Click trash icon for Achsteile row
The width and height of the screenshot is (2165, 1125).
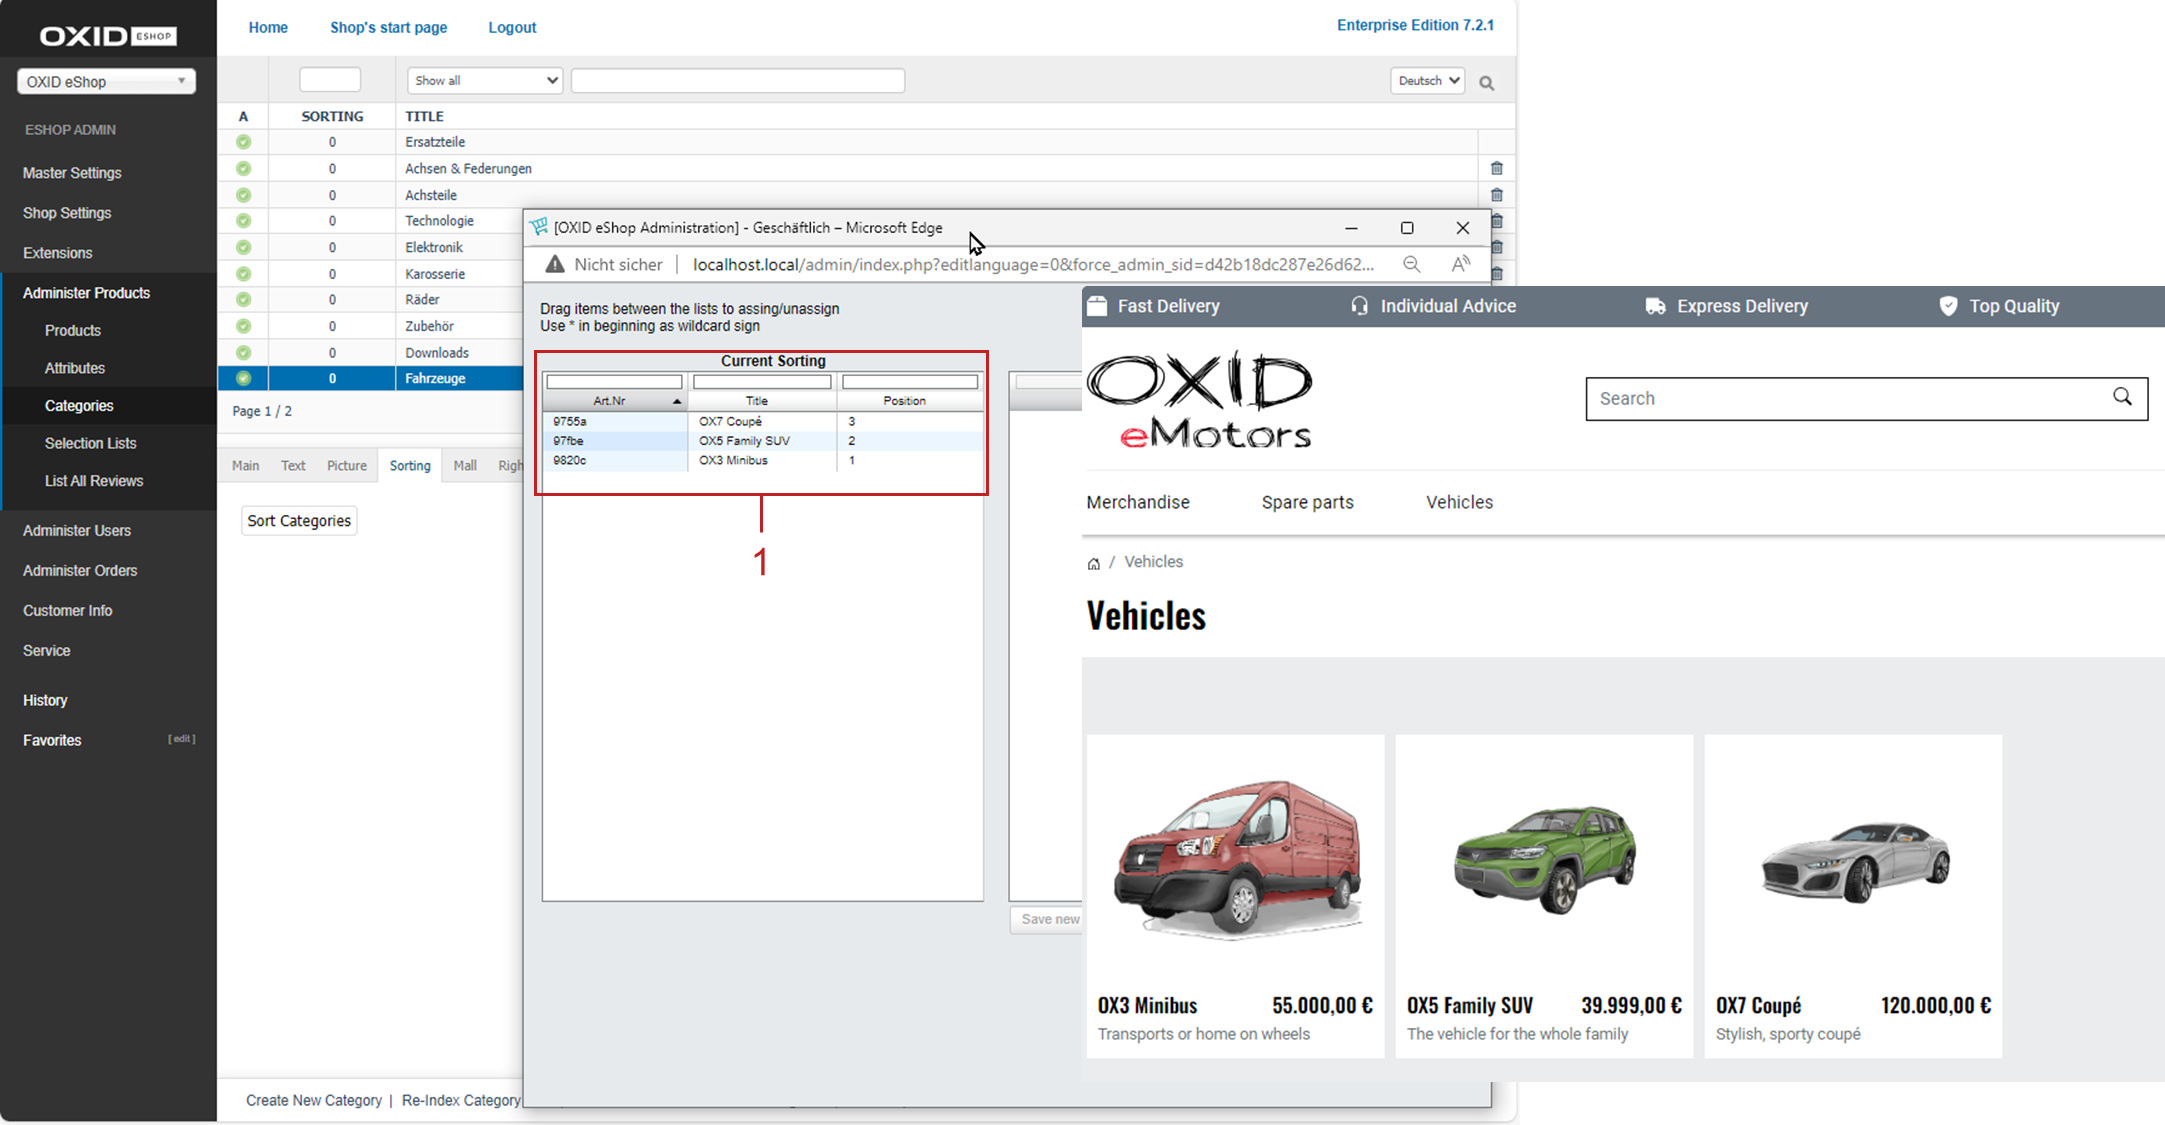[1497, 195]
